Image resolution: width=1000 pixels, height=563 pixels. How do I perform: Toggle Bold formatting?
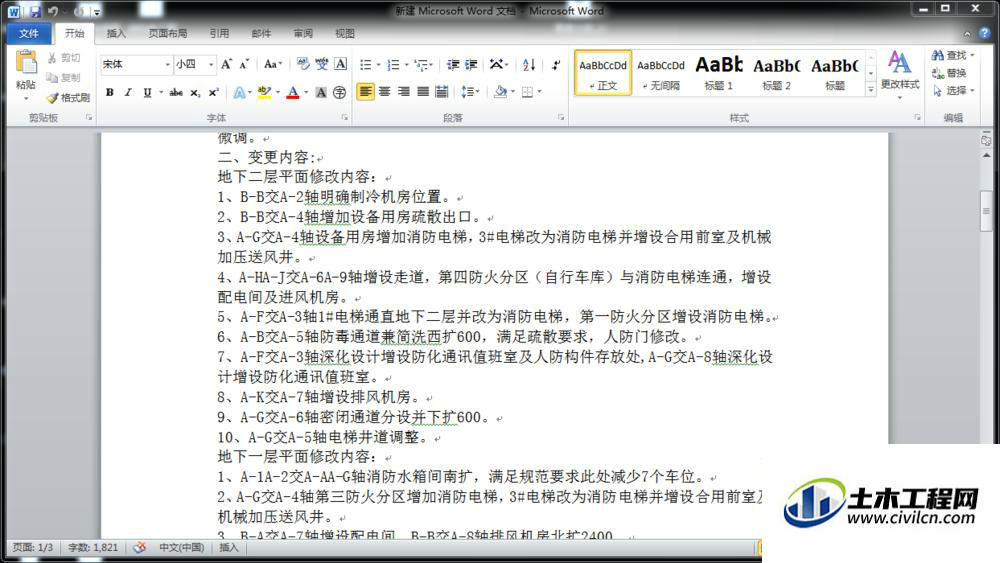point(110,92)
